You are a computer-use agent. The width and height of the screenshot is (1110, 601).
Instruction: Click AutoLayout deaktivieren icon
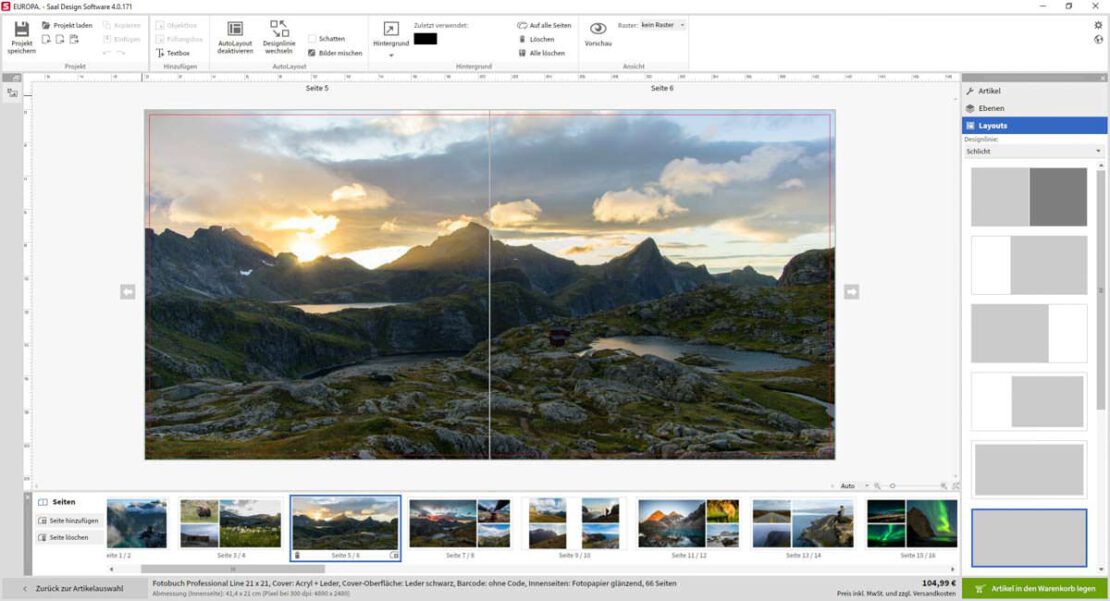pyautogui.click(x=235, y=30)
